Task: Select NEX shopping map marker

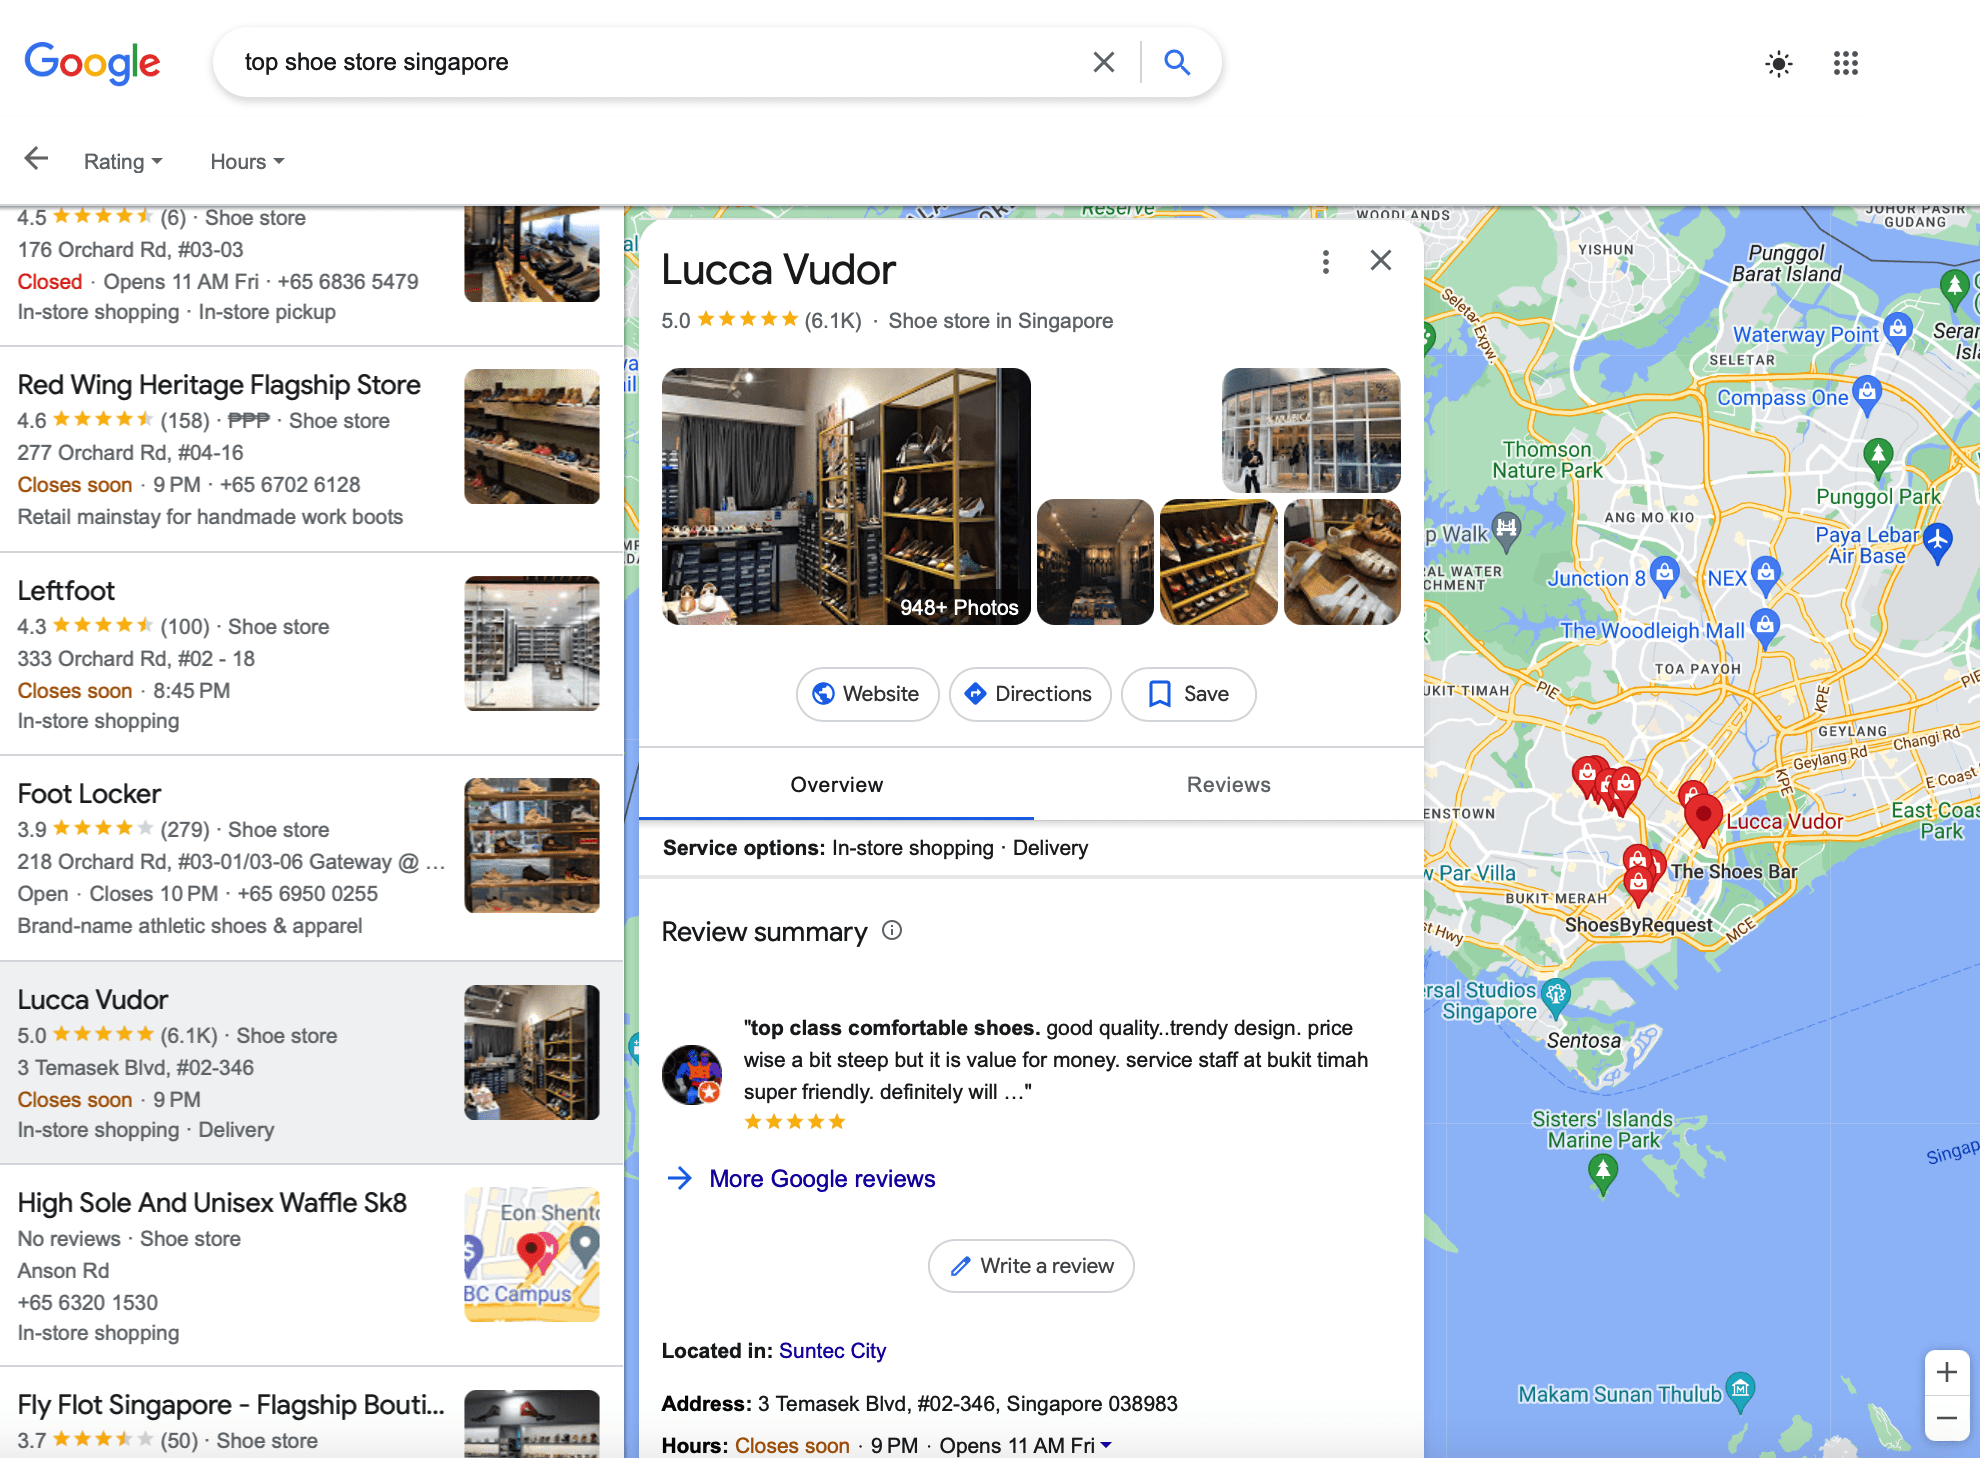Action: click(1766, 576)
